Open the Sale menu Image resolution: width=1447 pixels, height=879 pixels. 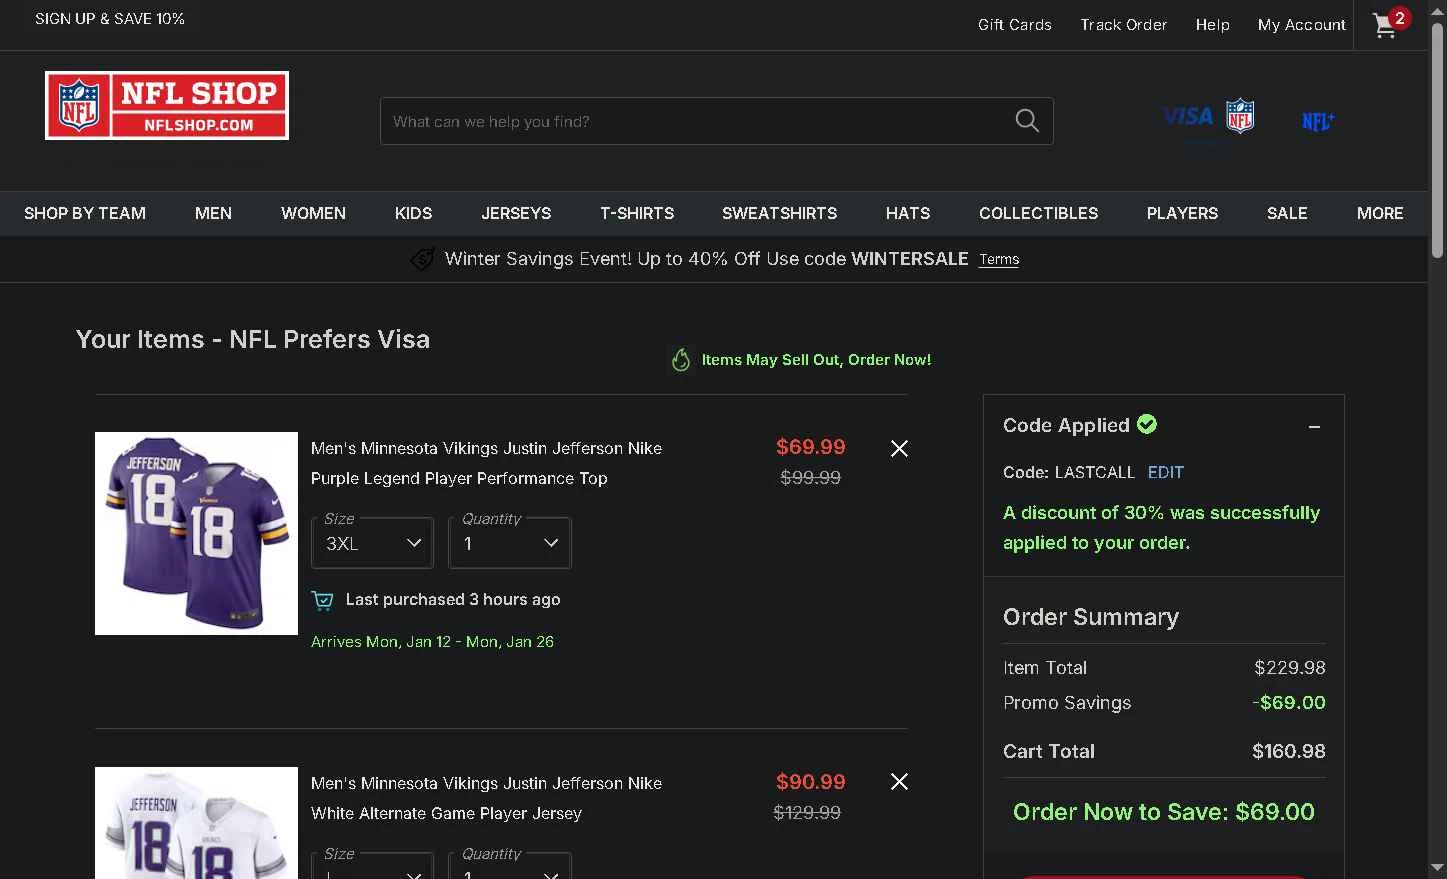pyautogui.click(x=1287, y=213)
